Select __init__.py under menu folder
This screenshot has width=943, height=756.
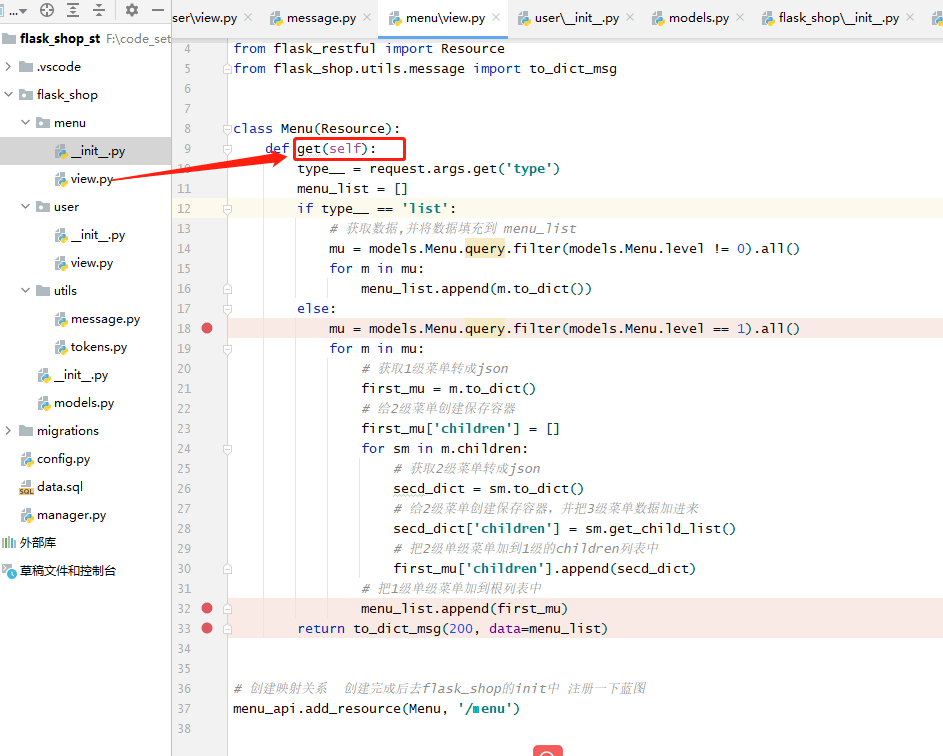(x=85, y=151)
